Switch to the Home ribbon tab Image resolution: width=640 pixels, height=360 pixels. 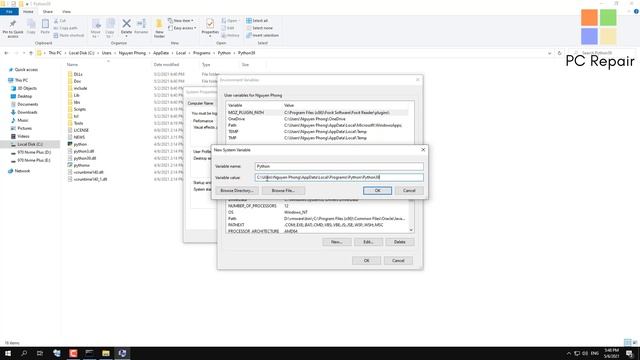click(x=28, y=11)
